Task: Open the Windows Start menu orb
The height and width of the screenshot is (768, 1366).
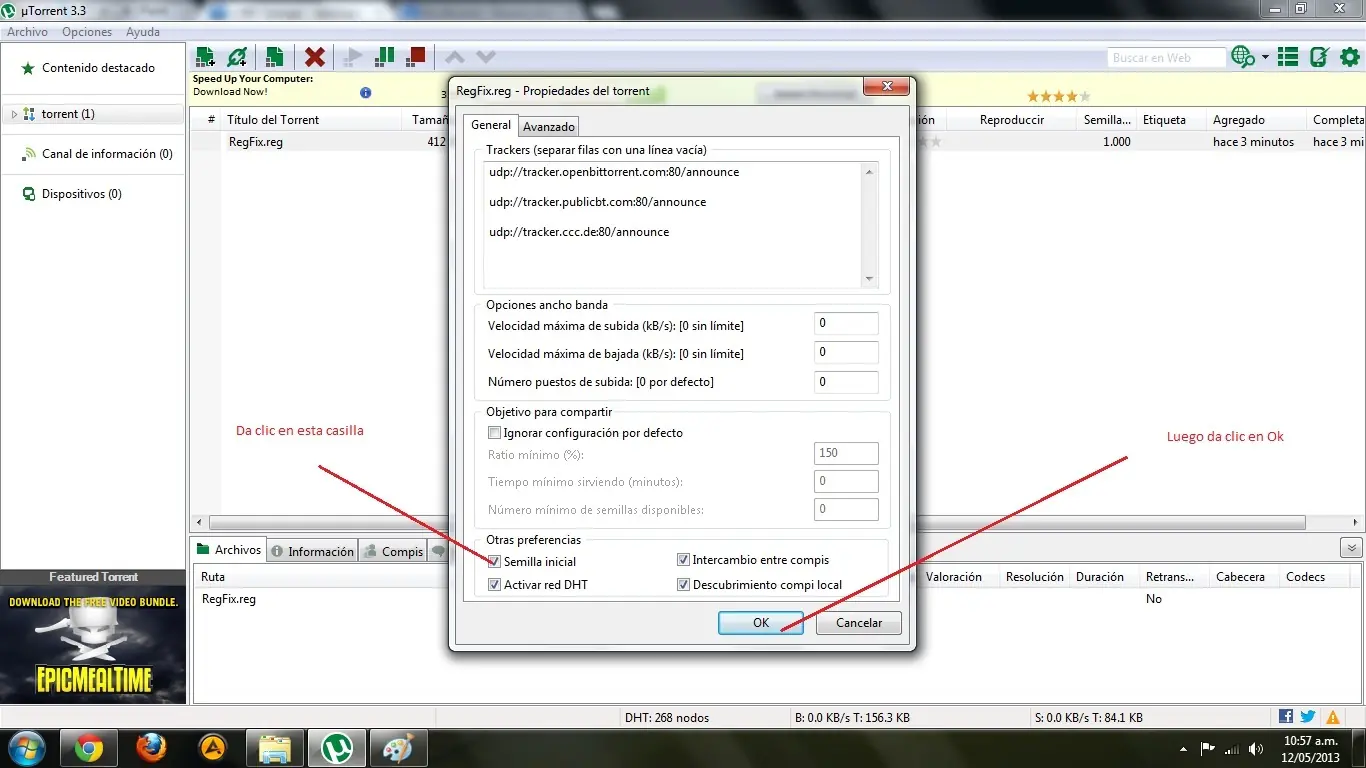Action: coord(25,747)
